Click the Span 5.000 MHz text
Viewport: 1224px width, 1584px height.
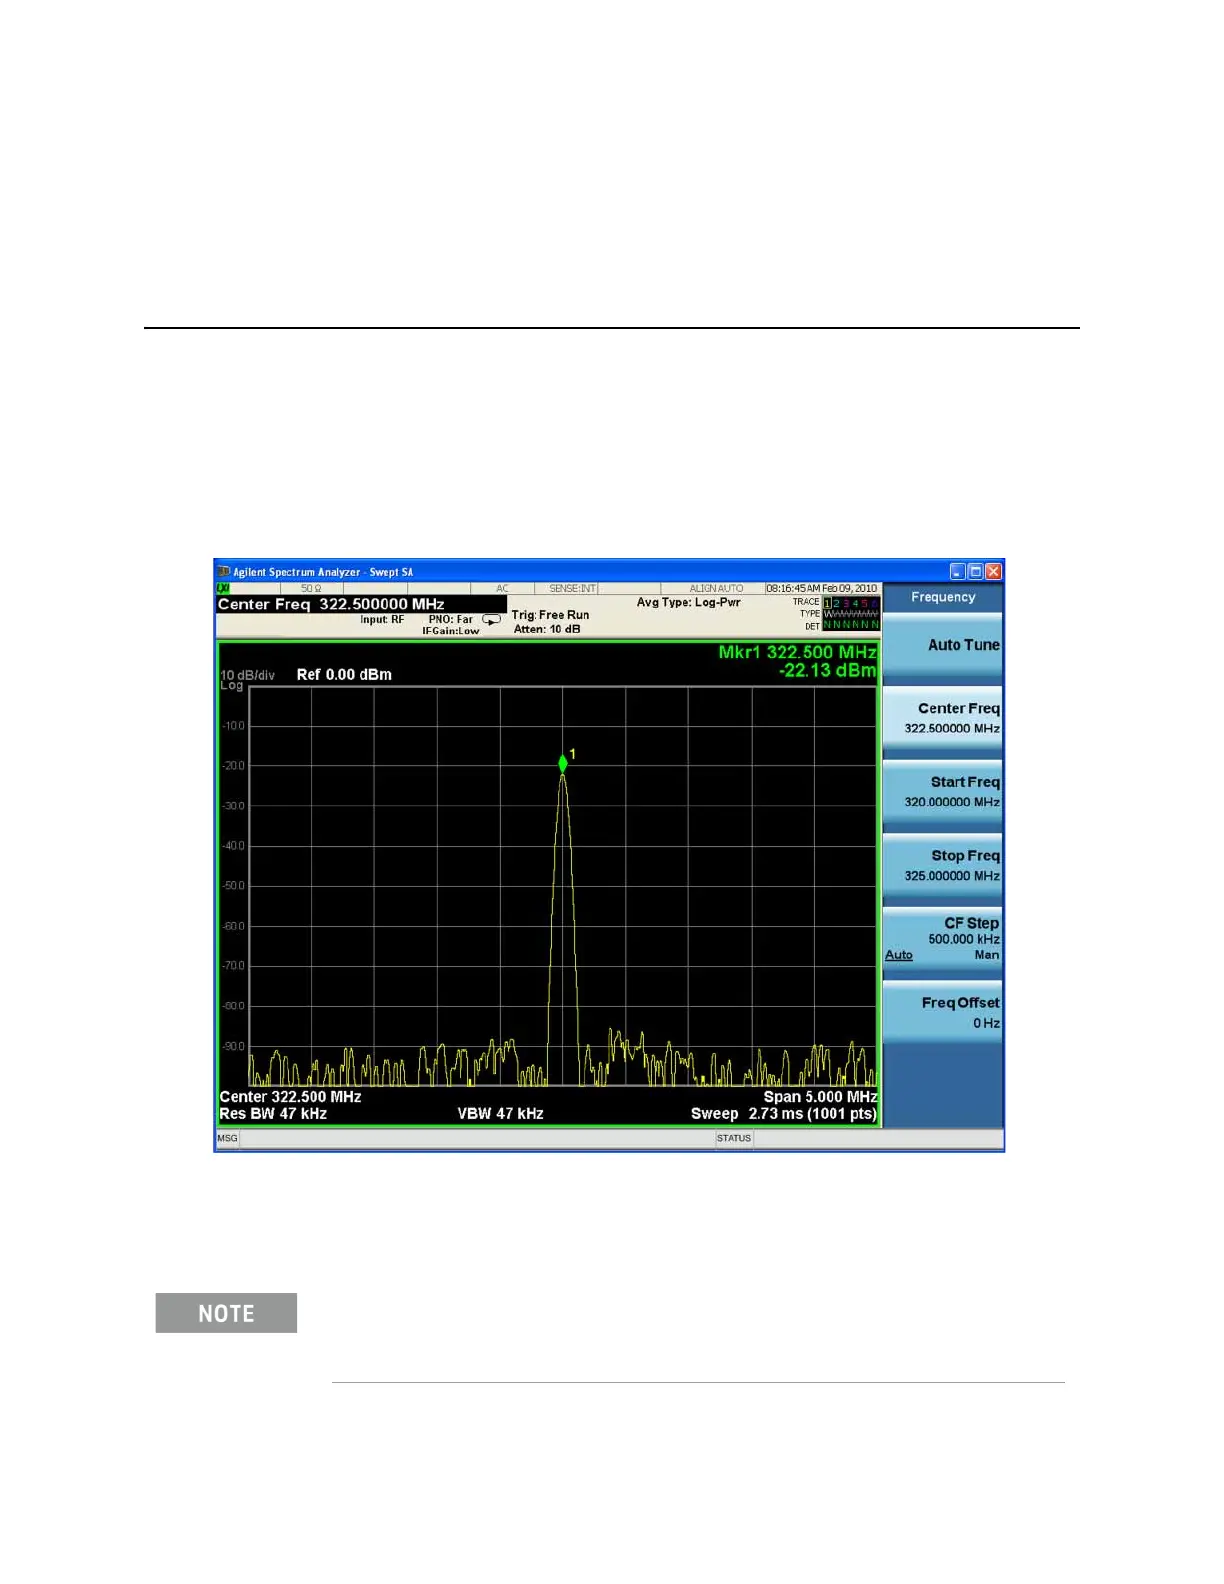[x=821, y=1097]
